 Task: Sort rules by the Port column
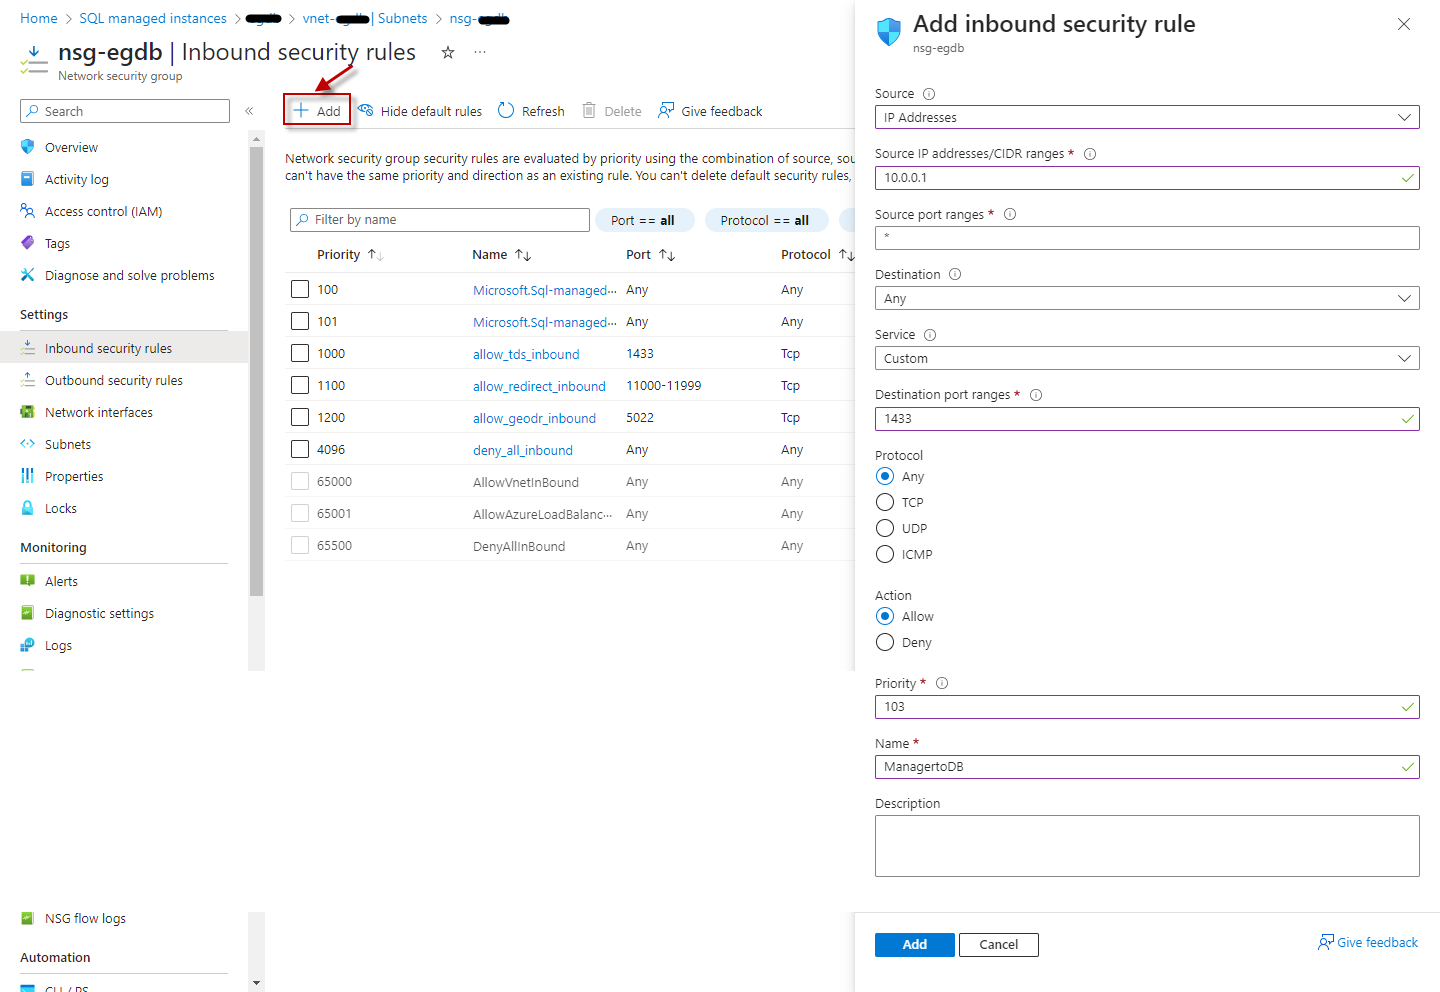coord(650,255)
